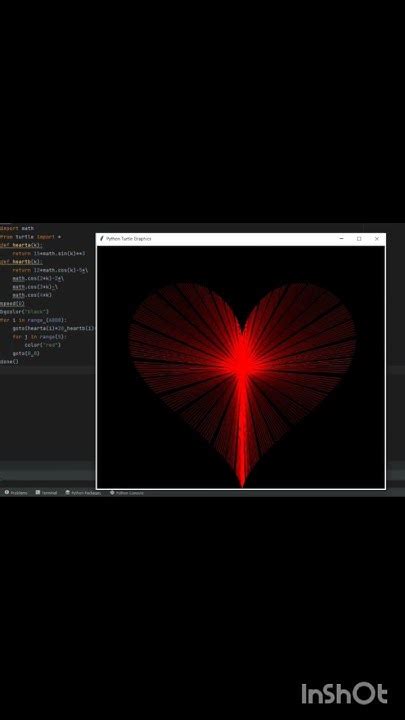
Task: Click the 'return 12*math.cos(k)-5*' line
Action: pyautogui.click(x=50, y=270)
